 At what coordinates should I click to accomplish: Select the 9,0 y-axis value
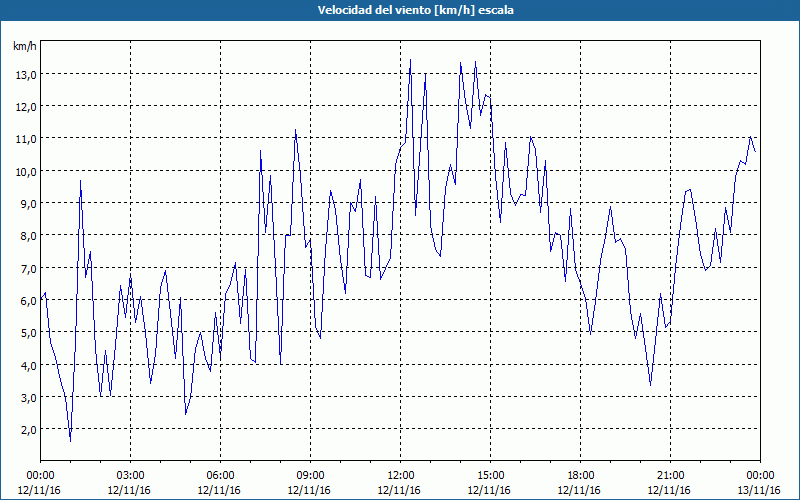pyautogui.click(x=29, y=204)
